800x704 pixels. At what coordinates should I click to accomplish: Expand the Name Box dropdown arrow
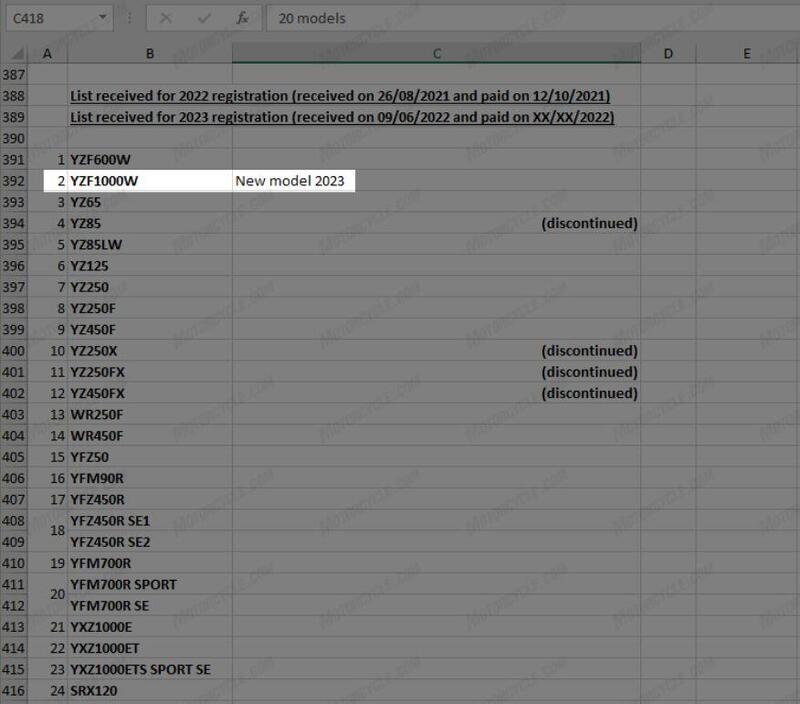point(105,18)
